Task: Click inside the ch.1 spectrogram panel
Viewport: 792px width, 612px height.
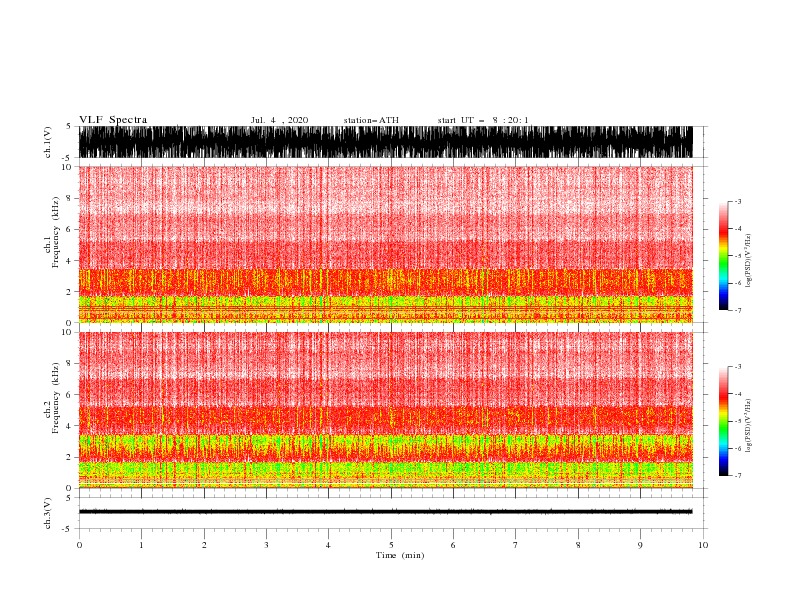Action: 385,244
